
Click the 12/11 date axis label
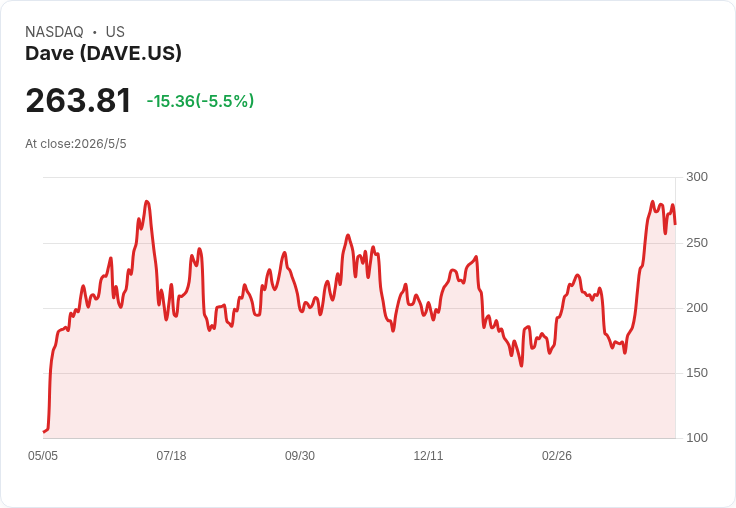pyautogui.click(x=428, y=455)
